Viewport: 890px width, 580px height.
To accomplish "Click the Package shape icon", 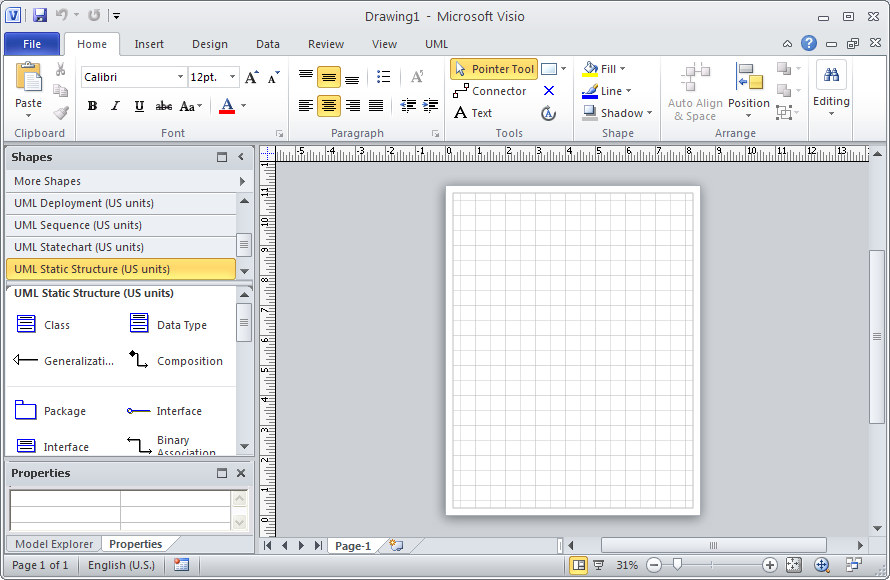I will point(26,409).
